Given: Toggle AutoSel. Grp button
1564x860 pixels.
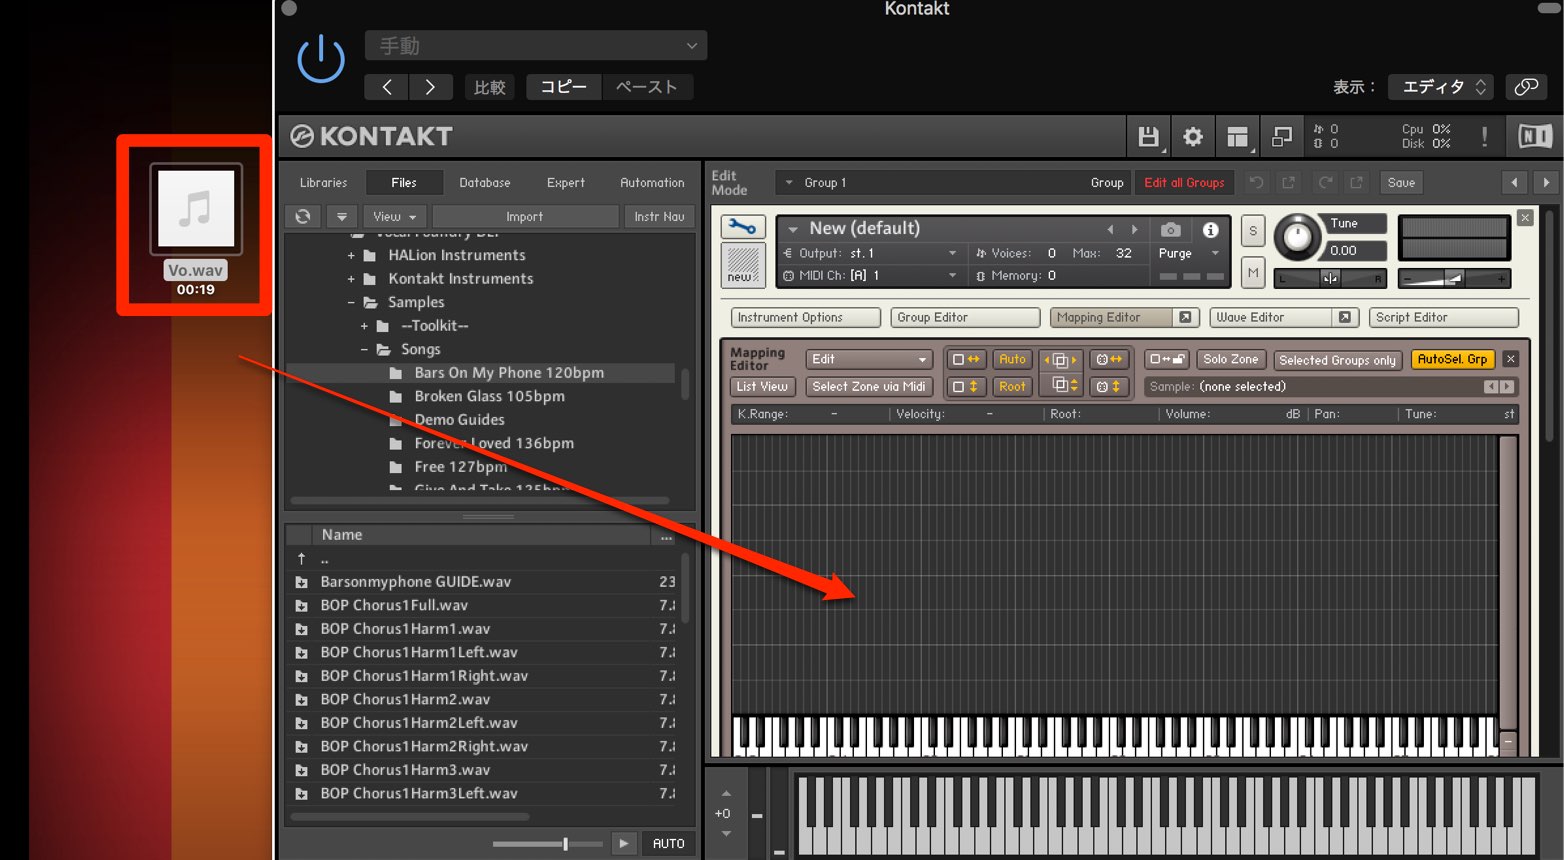Looking at the screenshot, I should [1452, 359].
